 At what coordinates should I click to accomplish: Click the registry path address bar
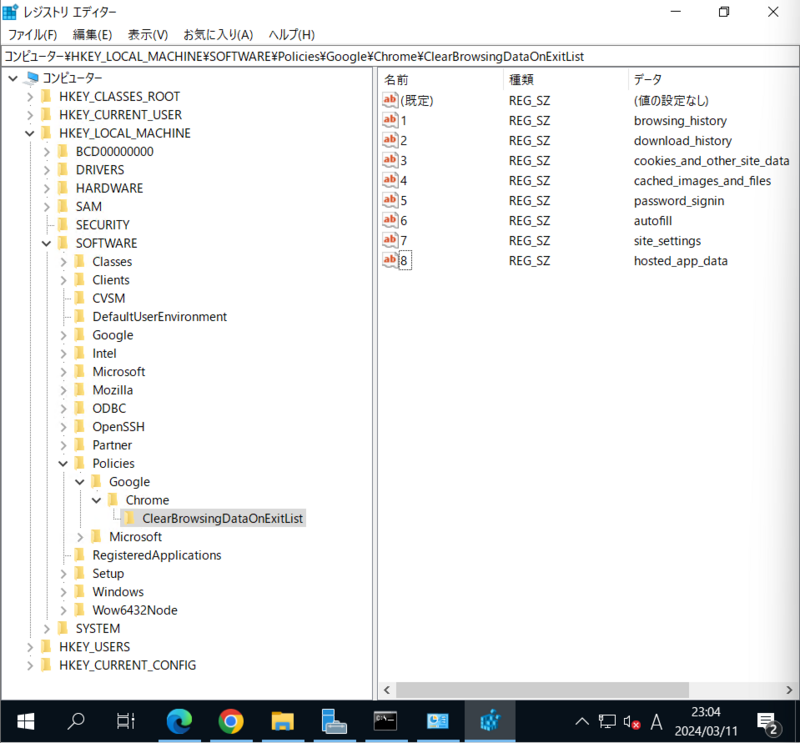pyautogui.click(x=400, y=56)
